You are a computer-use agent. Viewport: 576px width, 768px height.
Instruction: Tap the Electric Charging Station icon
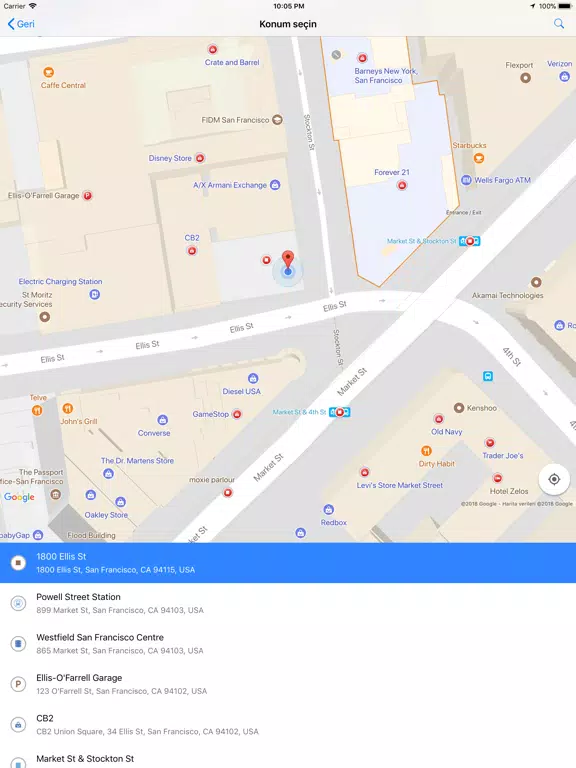95,294
